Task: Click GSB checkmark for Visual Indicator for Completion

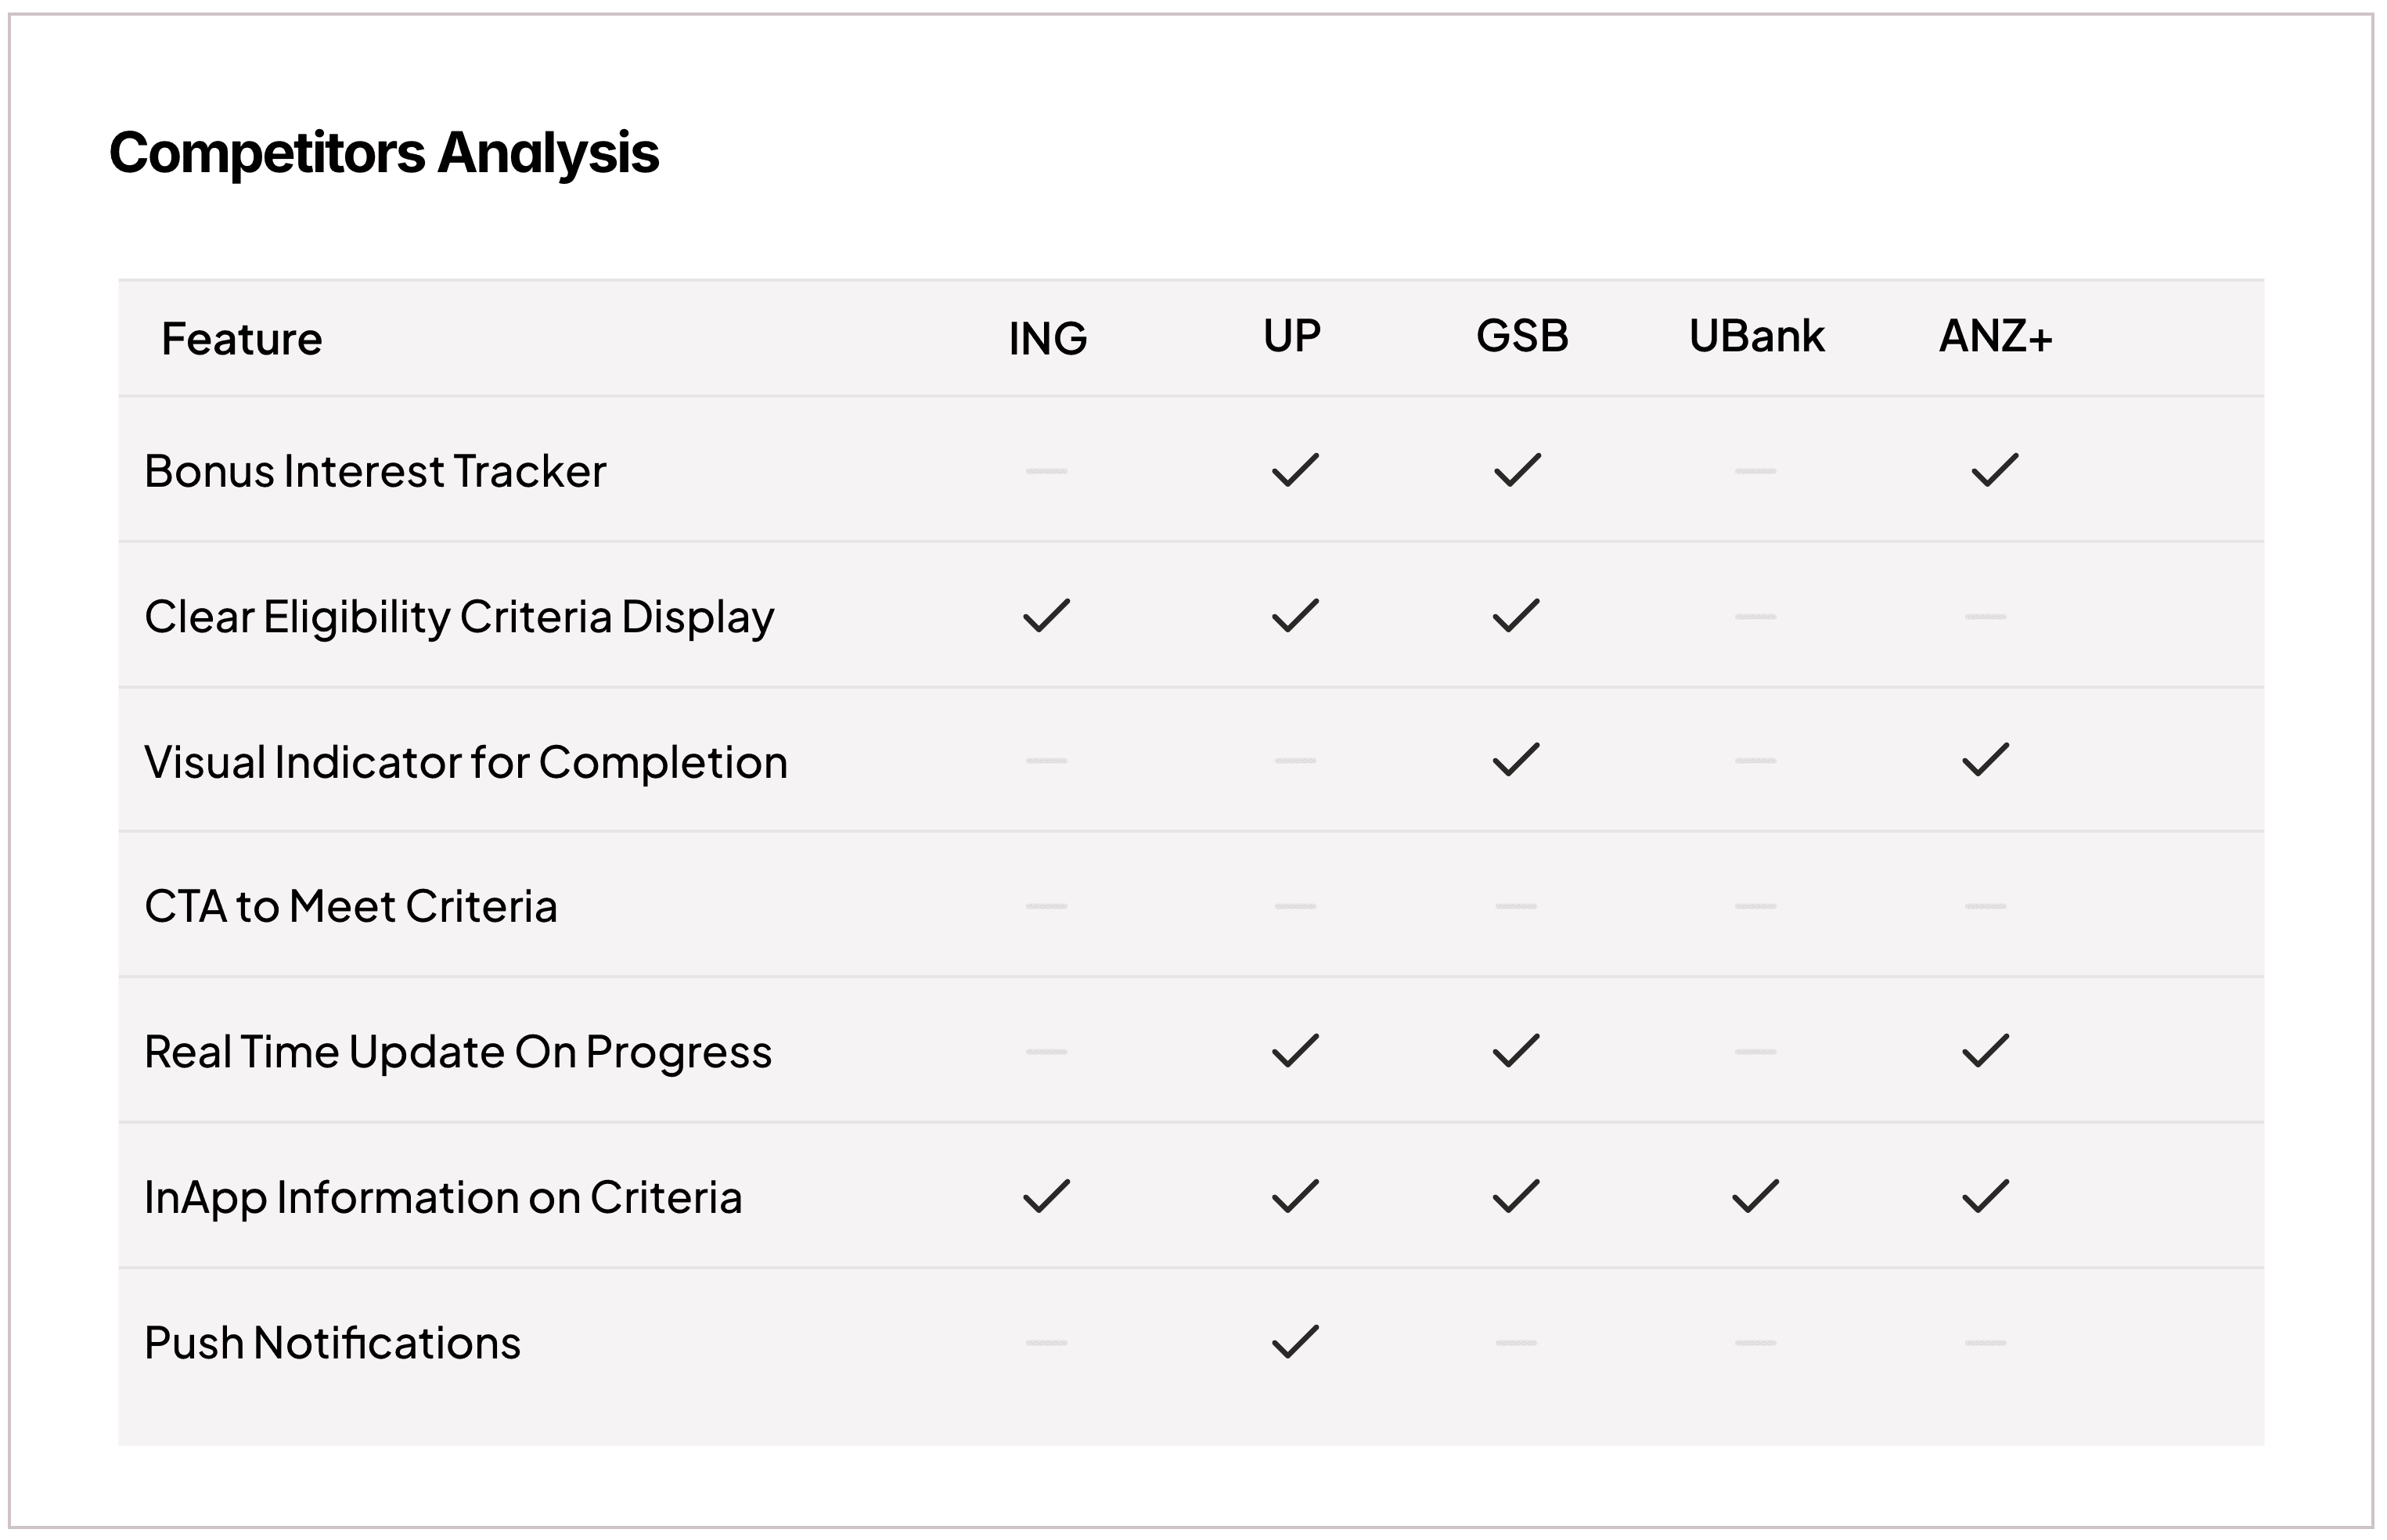Action: pyautogui.click(x=1516, y=760)
